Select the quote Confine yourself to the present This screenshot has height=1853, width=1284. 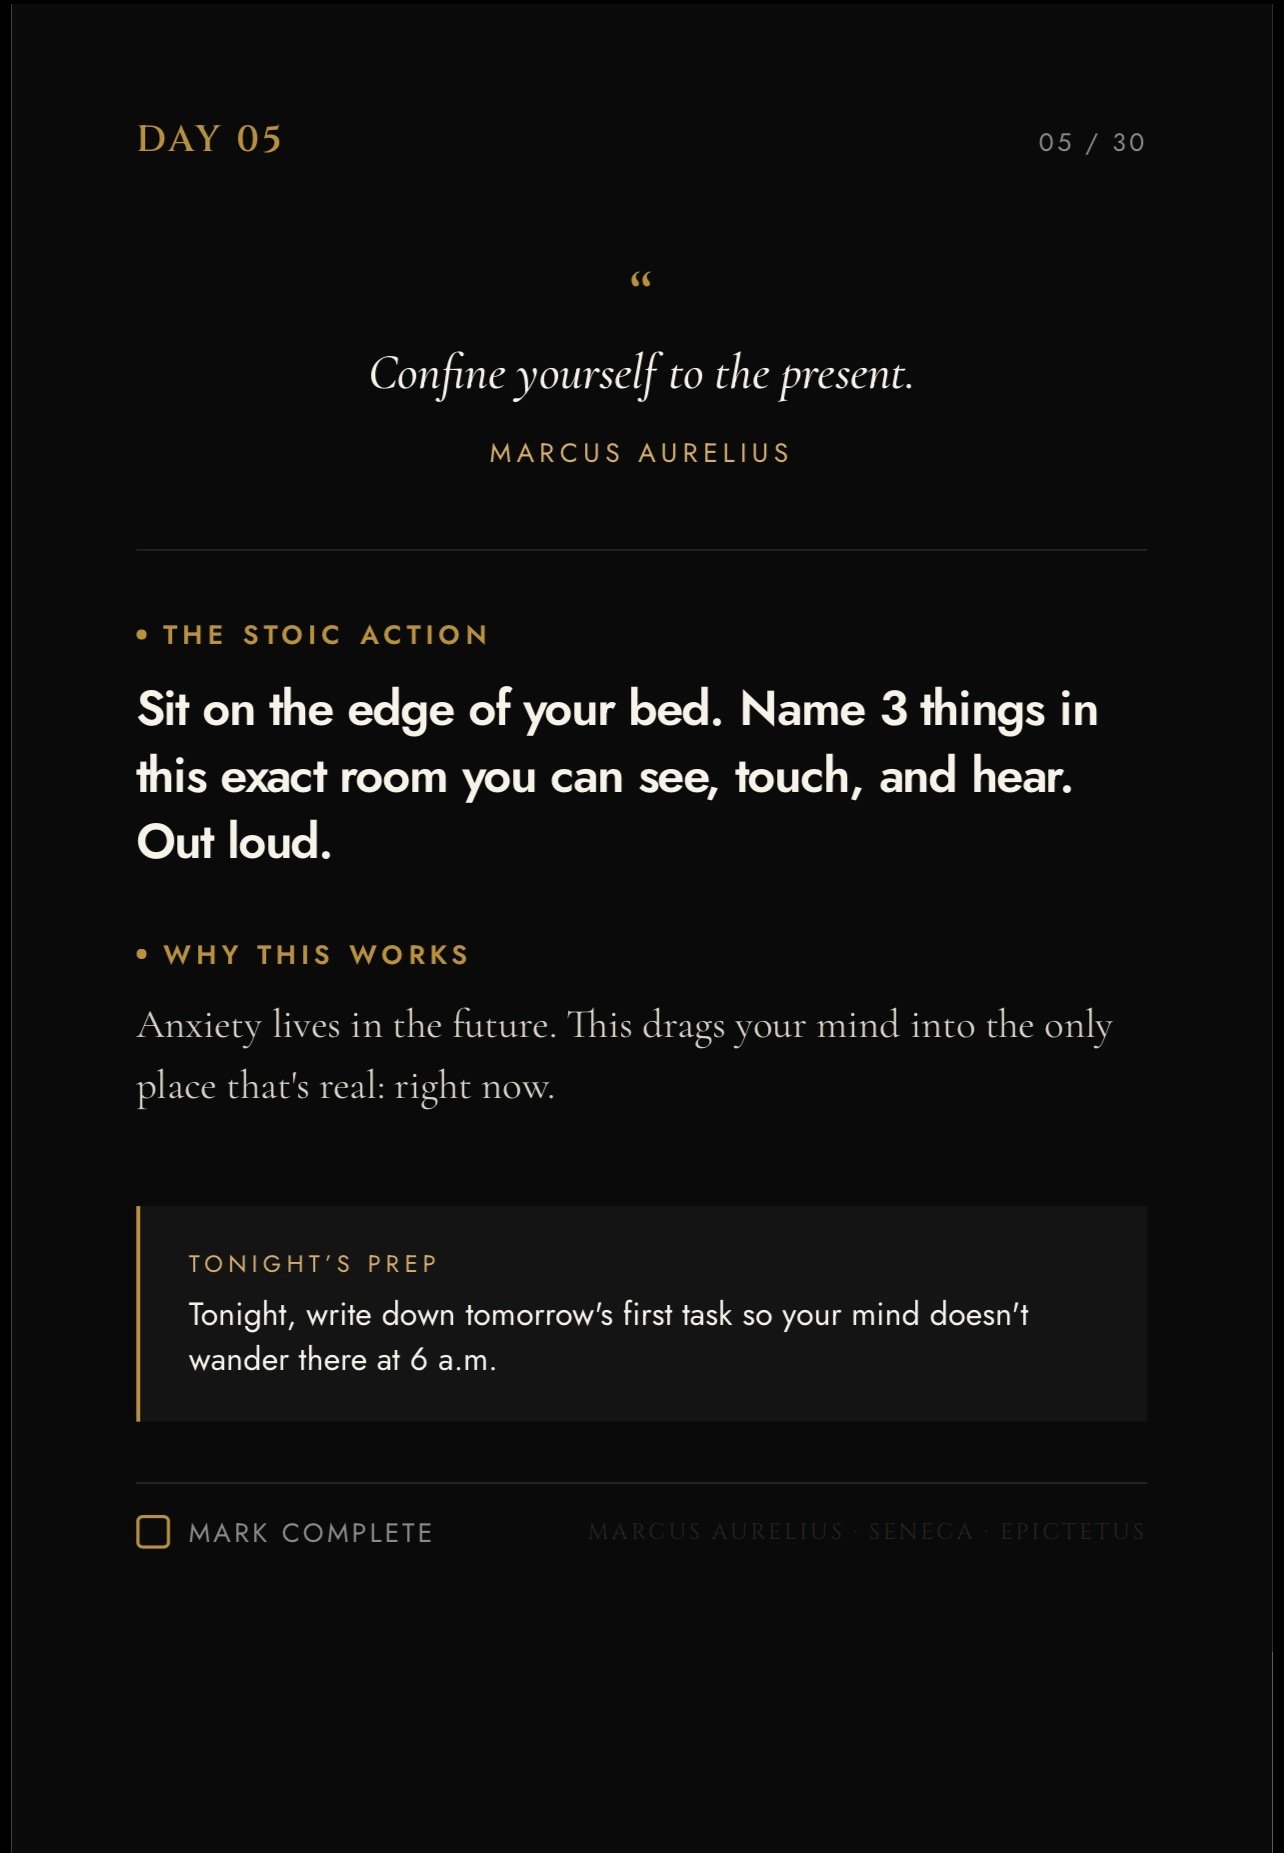(x=641, y=375)
